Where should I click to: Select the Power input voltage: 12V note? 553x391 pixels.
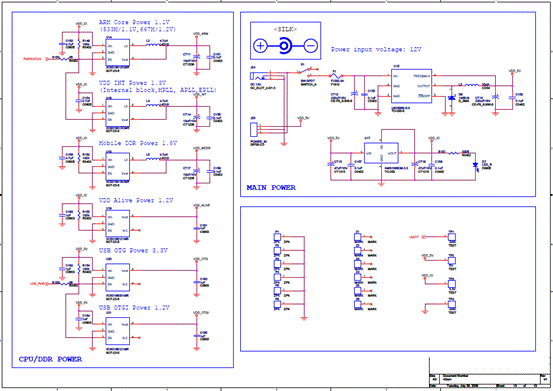point(376,50)
